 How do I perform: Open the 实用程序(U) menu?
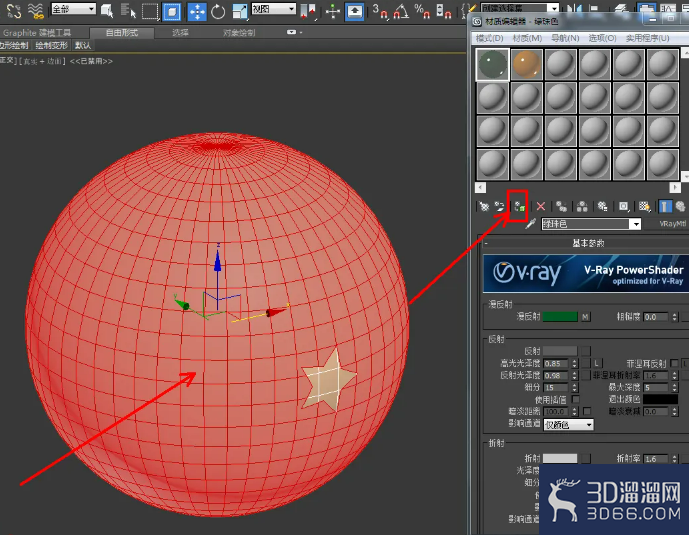click(x=647, y=38)
